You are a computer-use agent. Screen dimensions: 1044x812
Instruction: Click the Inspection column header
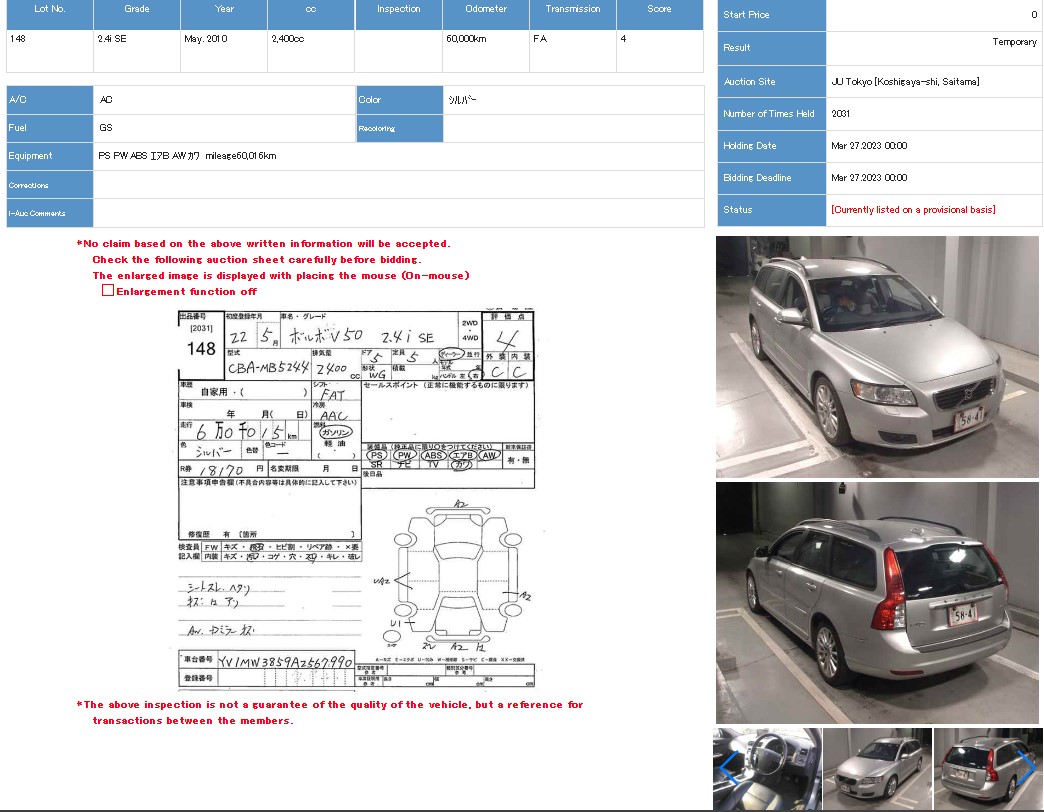click(398, 9)
